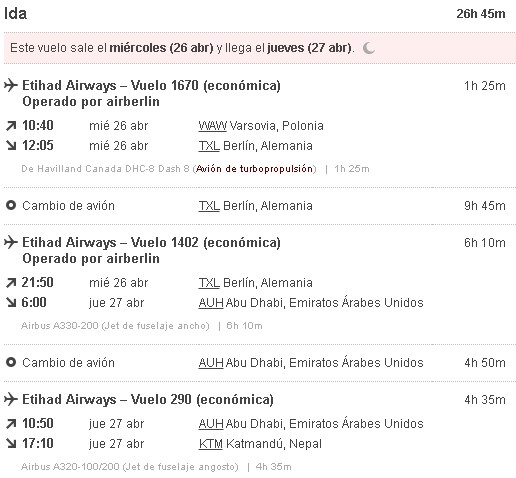Click the 'Ida' section heading
Viewport: 516px width, 478px height.
click(15, 14)
